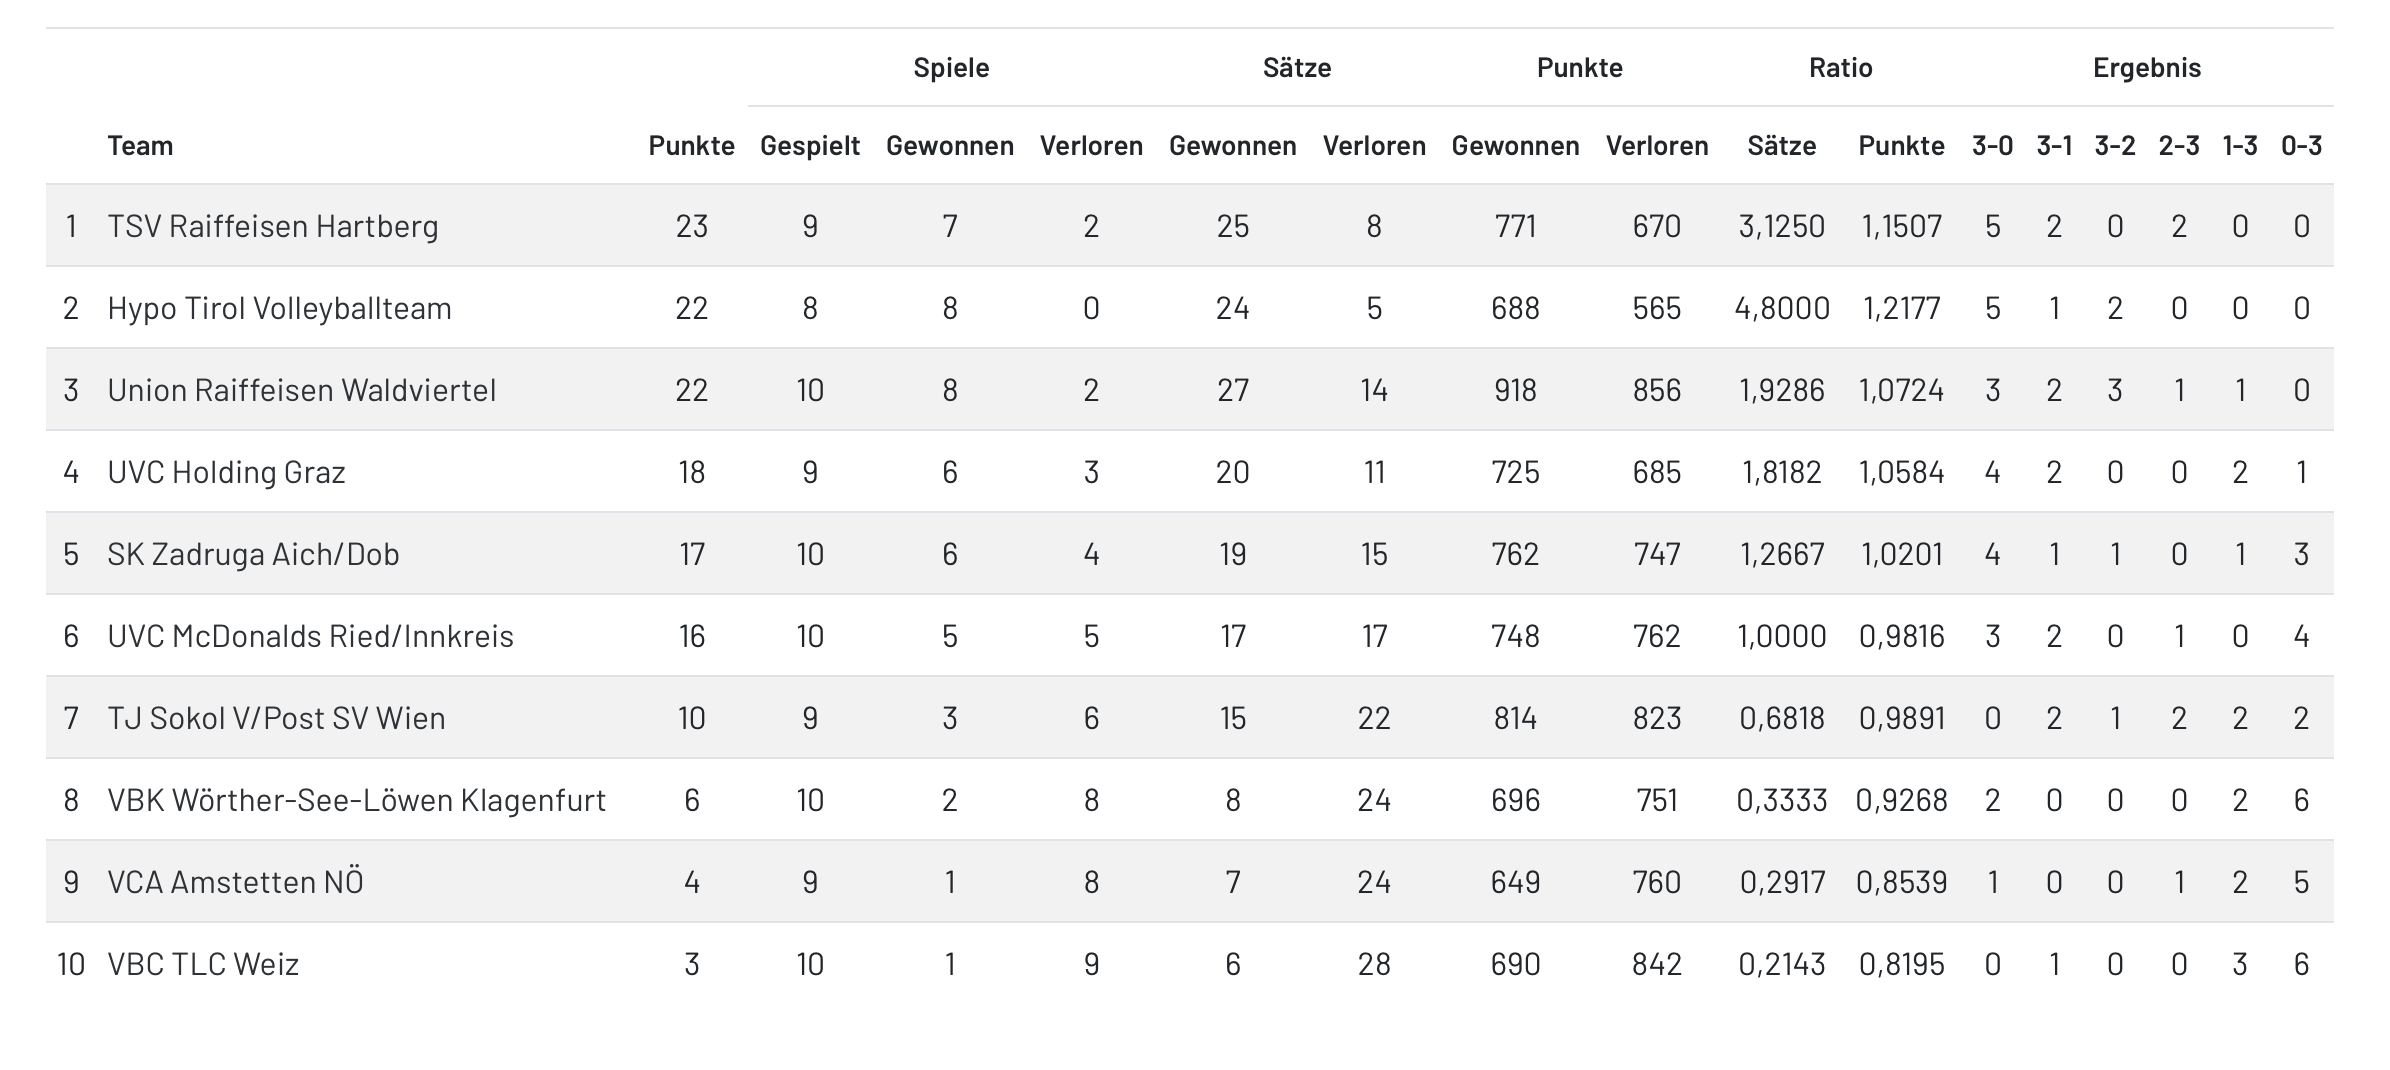Click Hartberg's sets ratio value 3,1250
Viewport: 2390px width, 1070px height.
tap(1782, 226)
